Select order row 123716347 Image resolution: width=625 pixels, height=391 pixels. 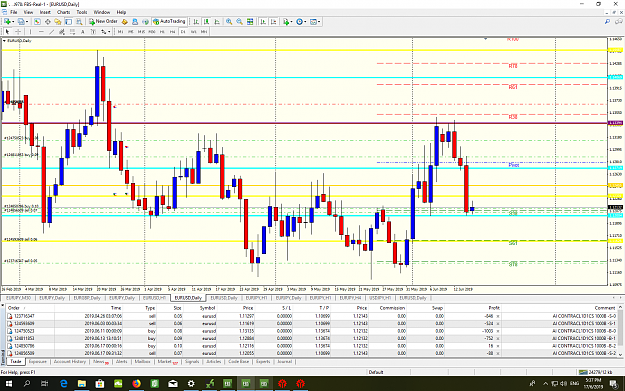point(313,316)
